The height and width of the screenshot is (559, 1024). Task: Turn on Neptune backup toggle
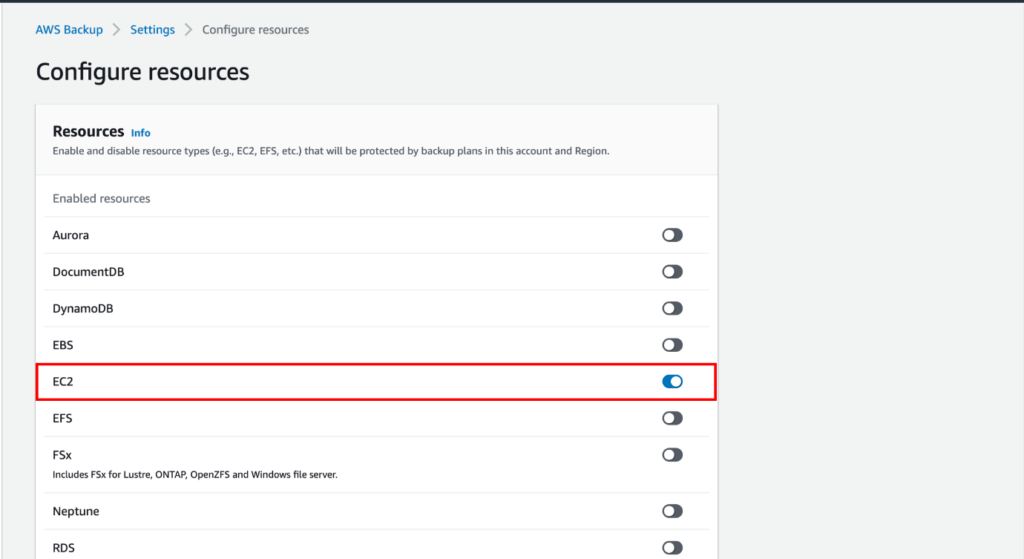pos(672,511)
